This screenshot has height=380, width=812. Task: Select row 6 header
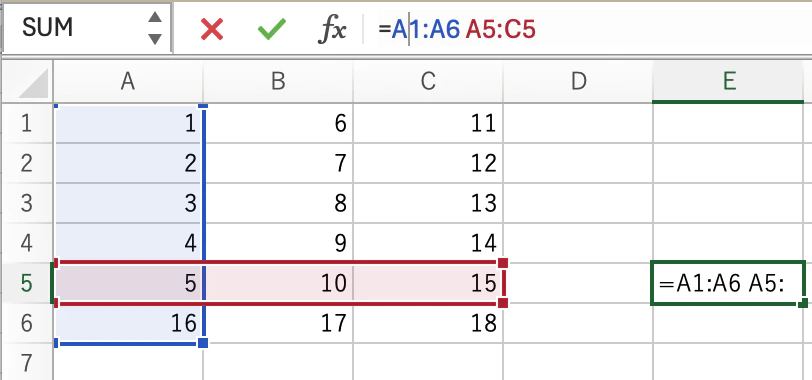(26, 323)
